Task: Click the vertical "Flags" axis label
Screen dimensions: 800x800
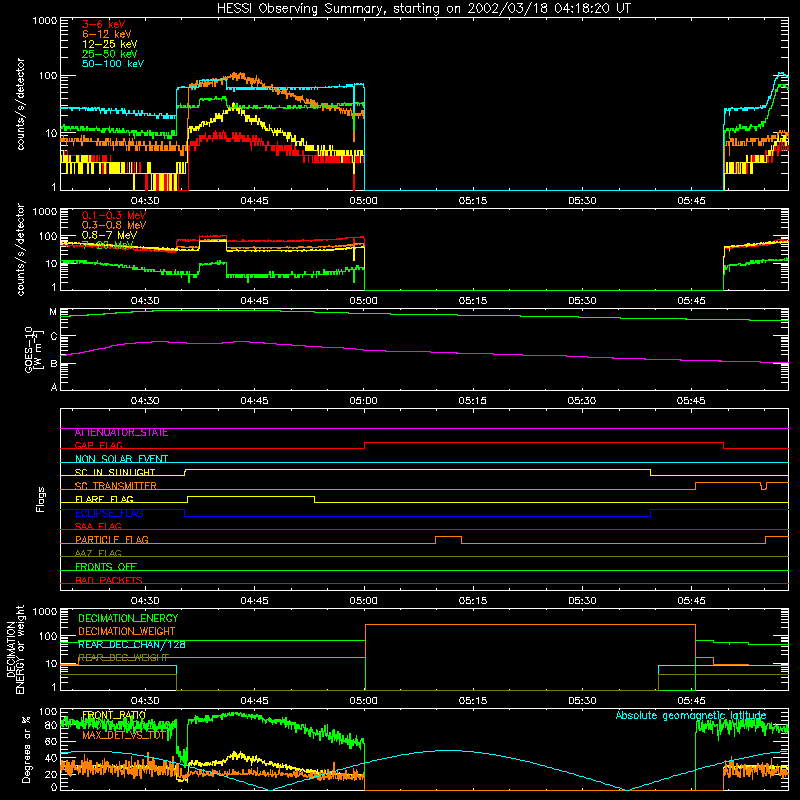Action: pyautogui.click(x=41, y=499)
